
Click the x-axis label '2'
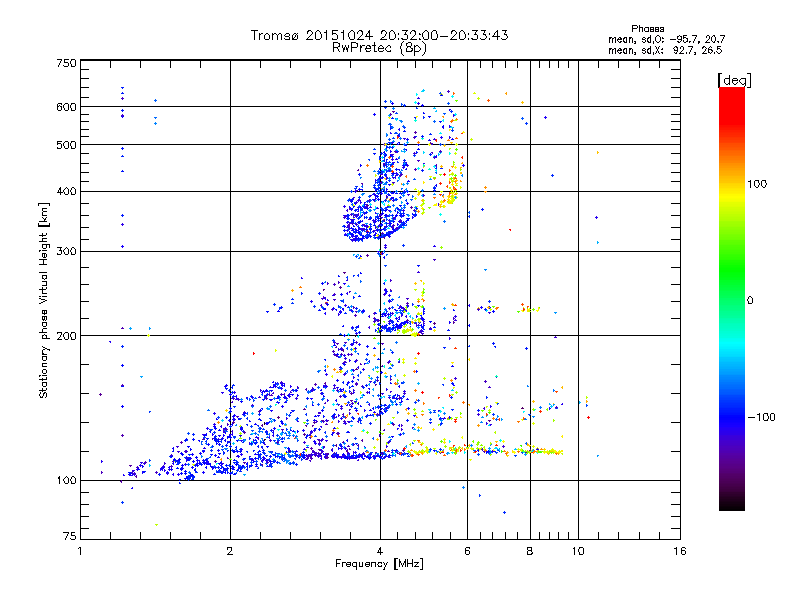[230, 551]
